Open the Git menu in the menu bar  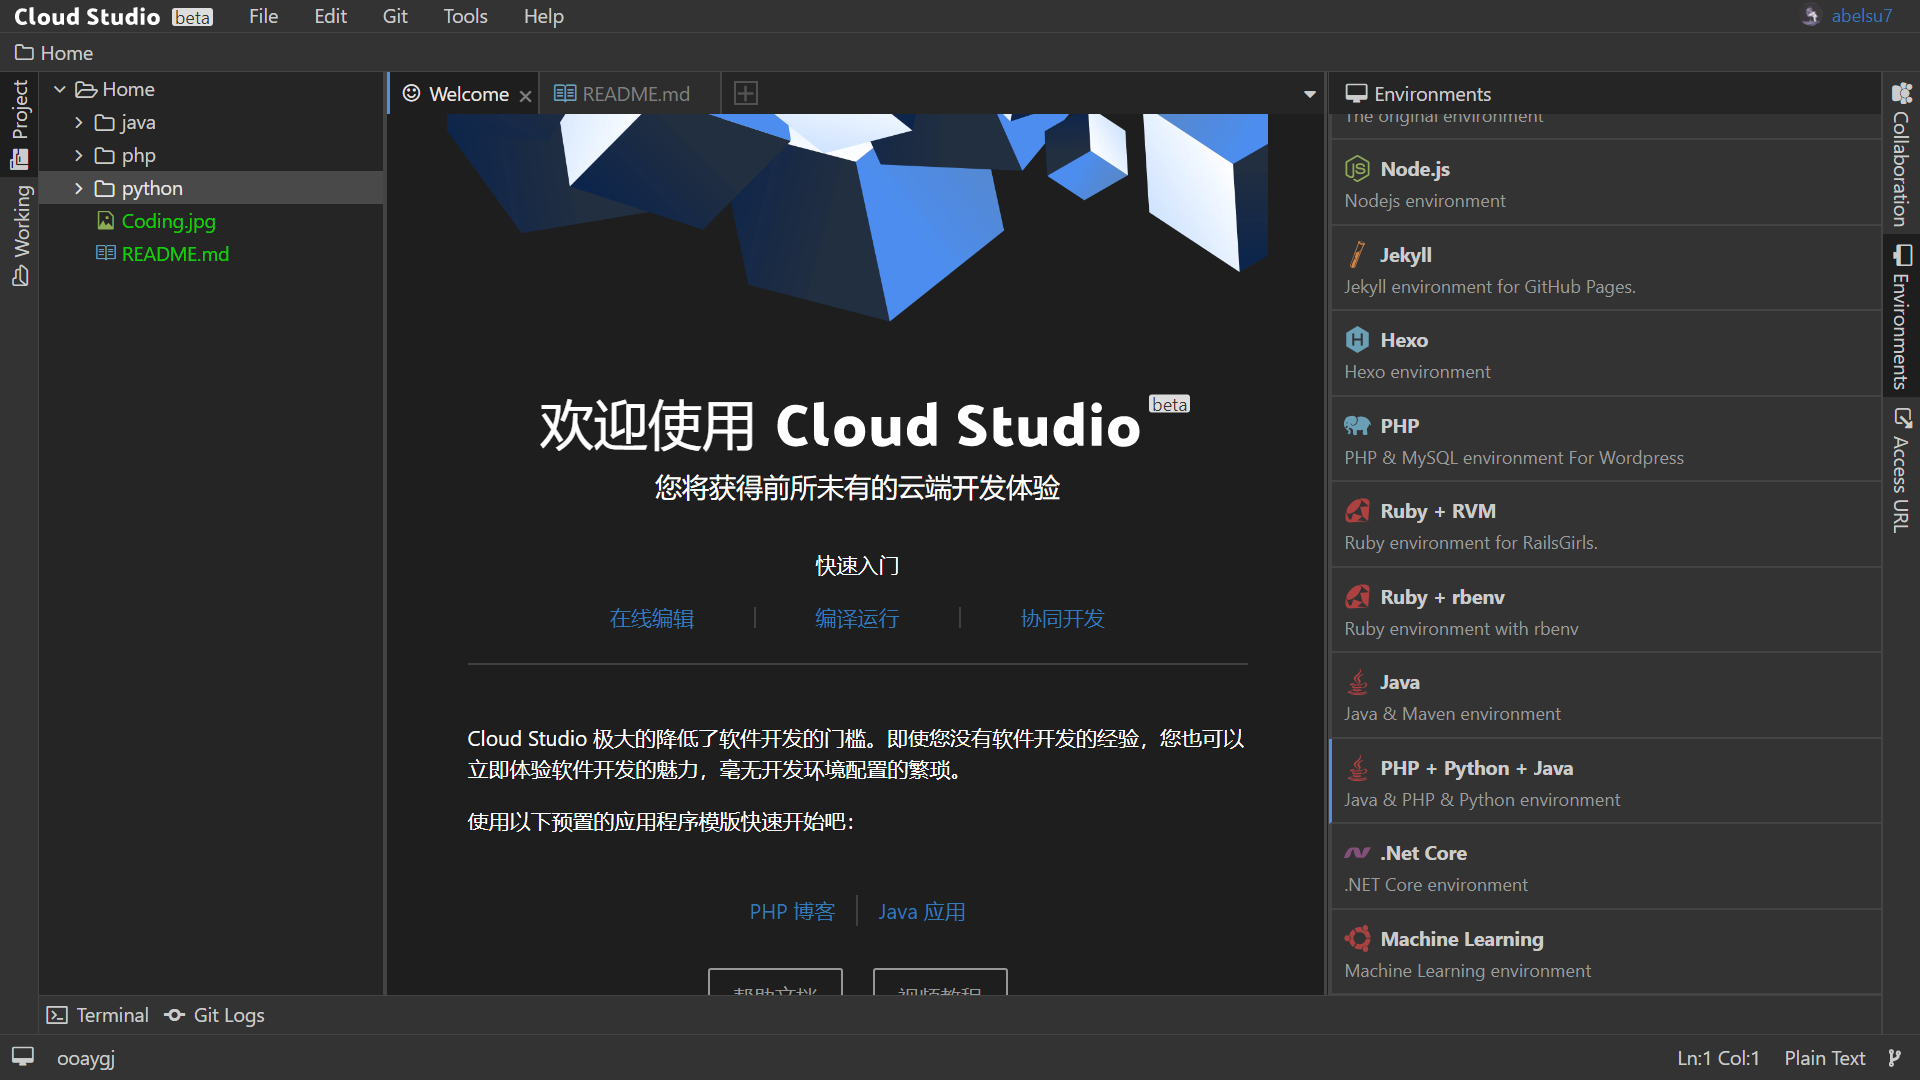point(394,16)
